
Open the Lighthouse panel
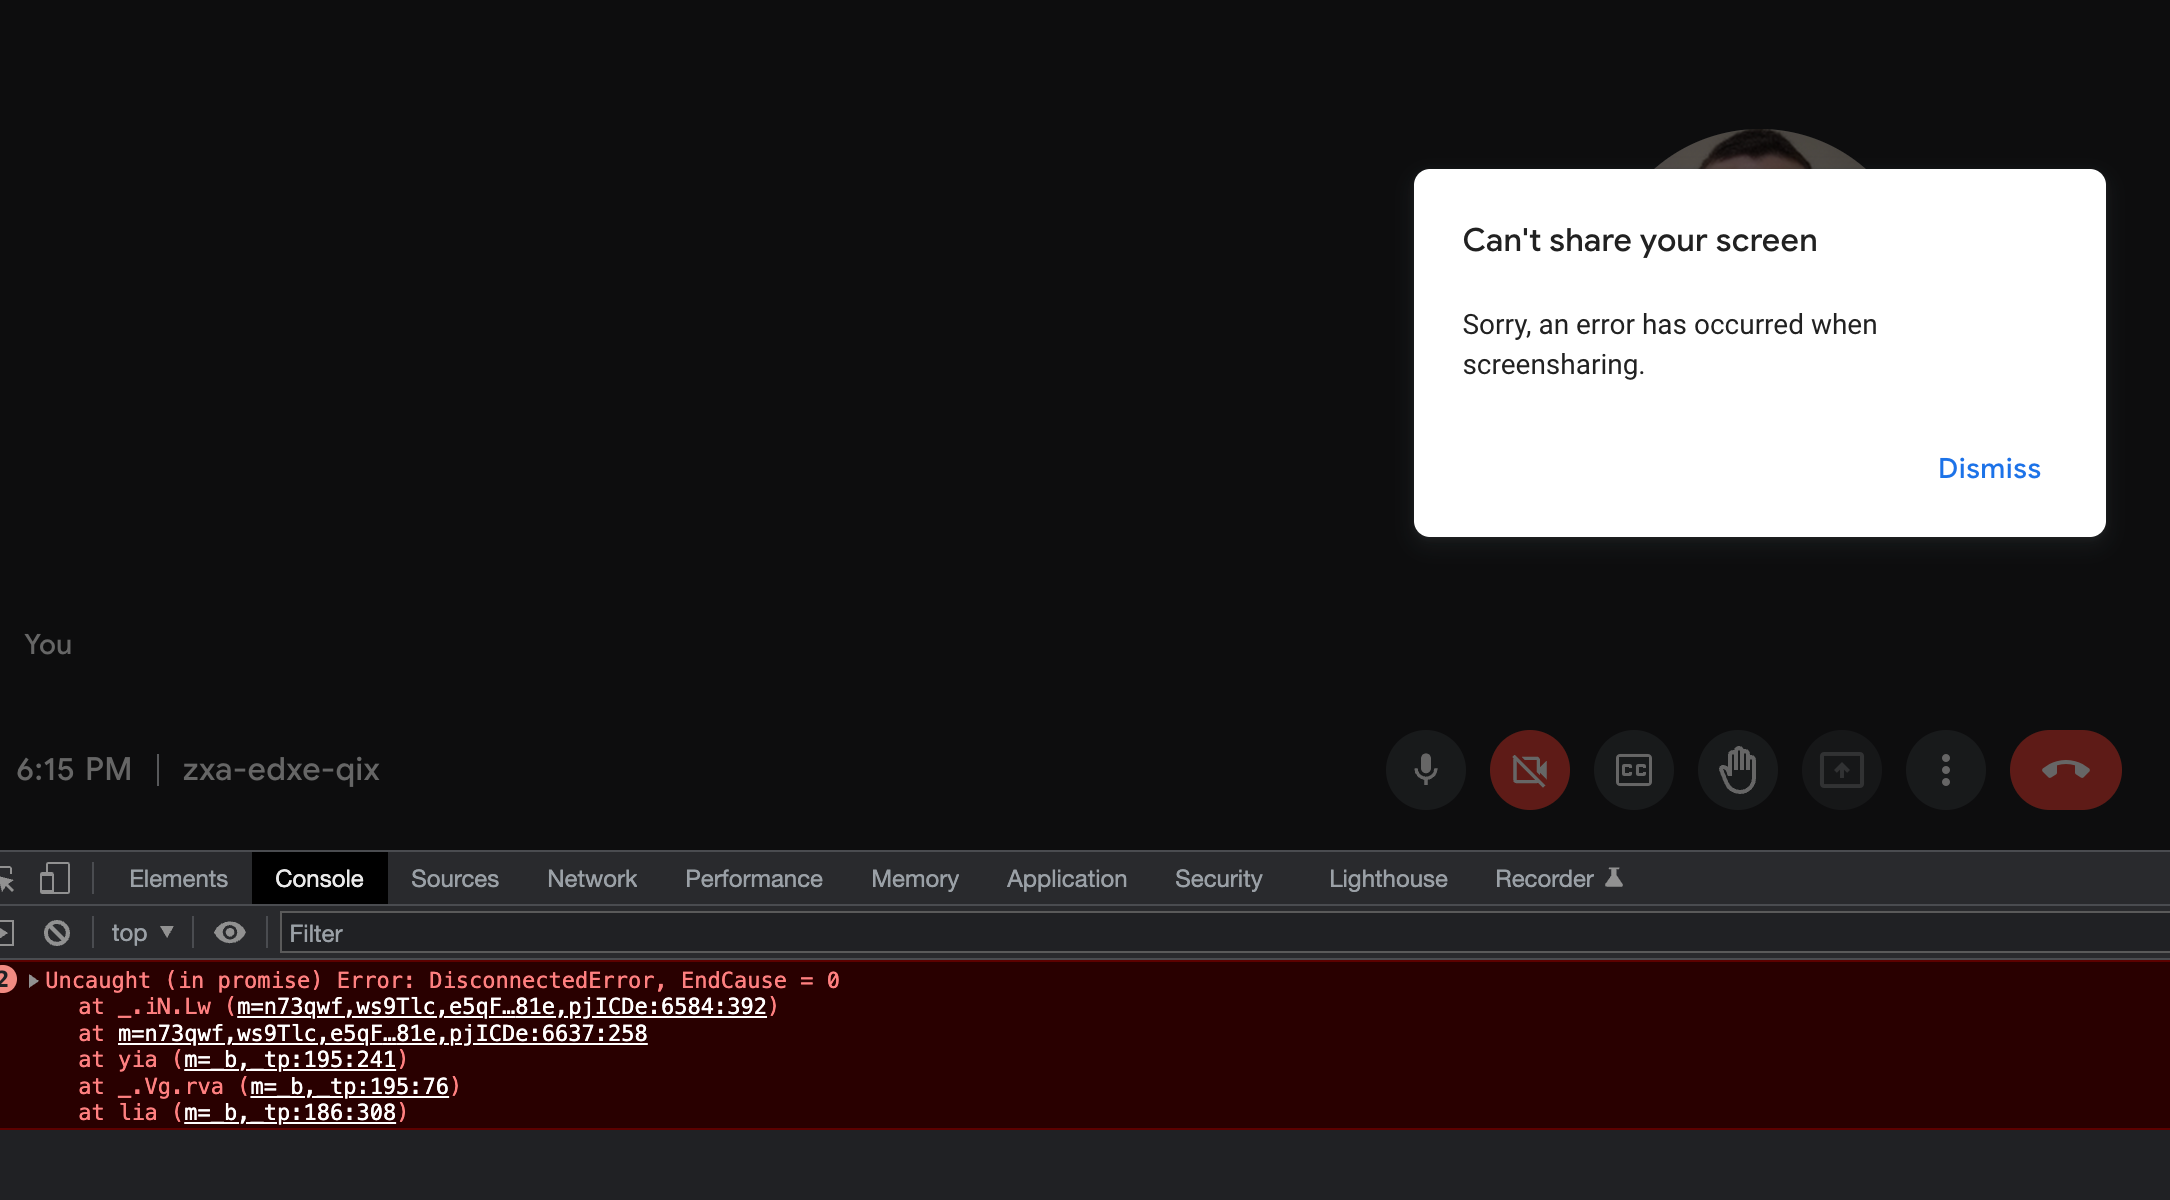pos(1388,878)
